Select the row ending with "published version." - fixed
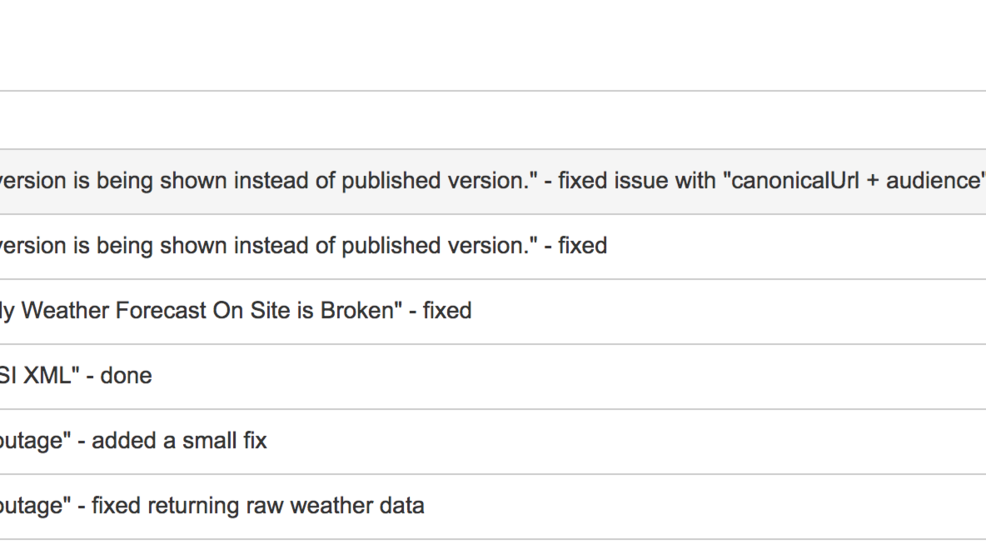 [493, 246]
